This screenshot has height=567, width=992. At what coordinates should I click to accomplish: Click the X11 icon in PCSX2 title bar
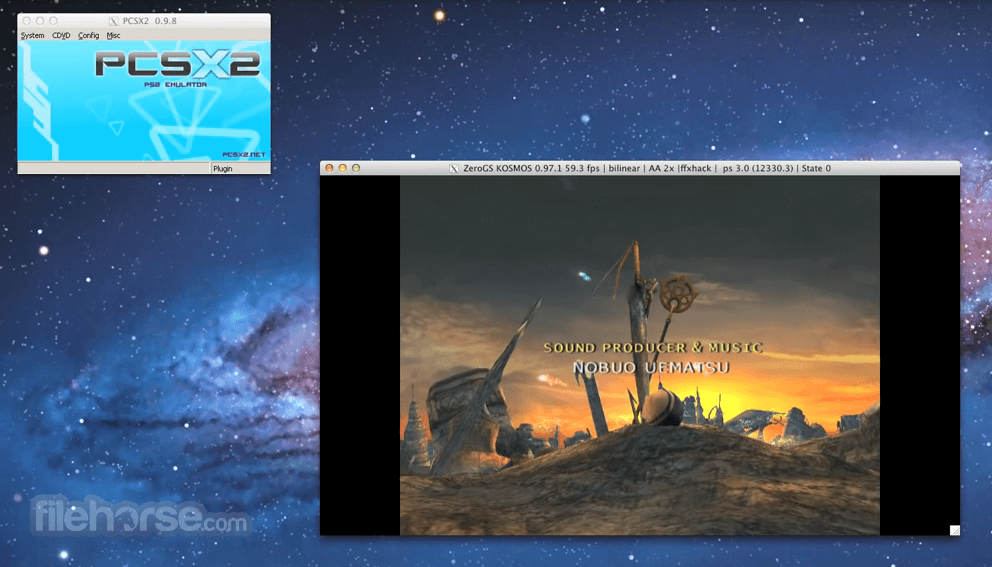(x=114, y=21)
